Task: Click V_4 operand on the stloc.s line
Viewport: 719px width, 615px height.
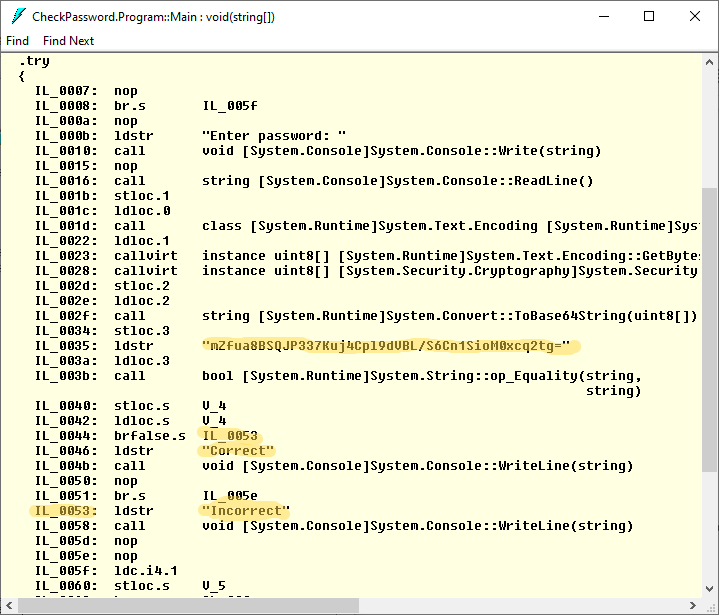Action: [x=214, y=406]
